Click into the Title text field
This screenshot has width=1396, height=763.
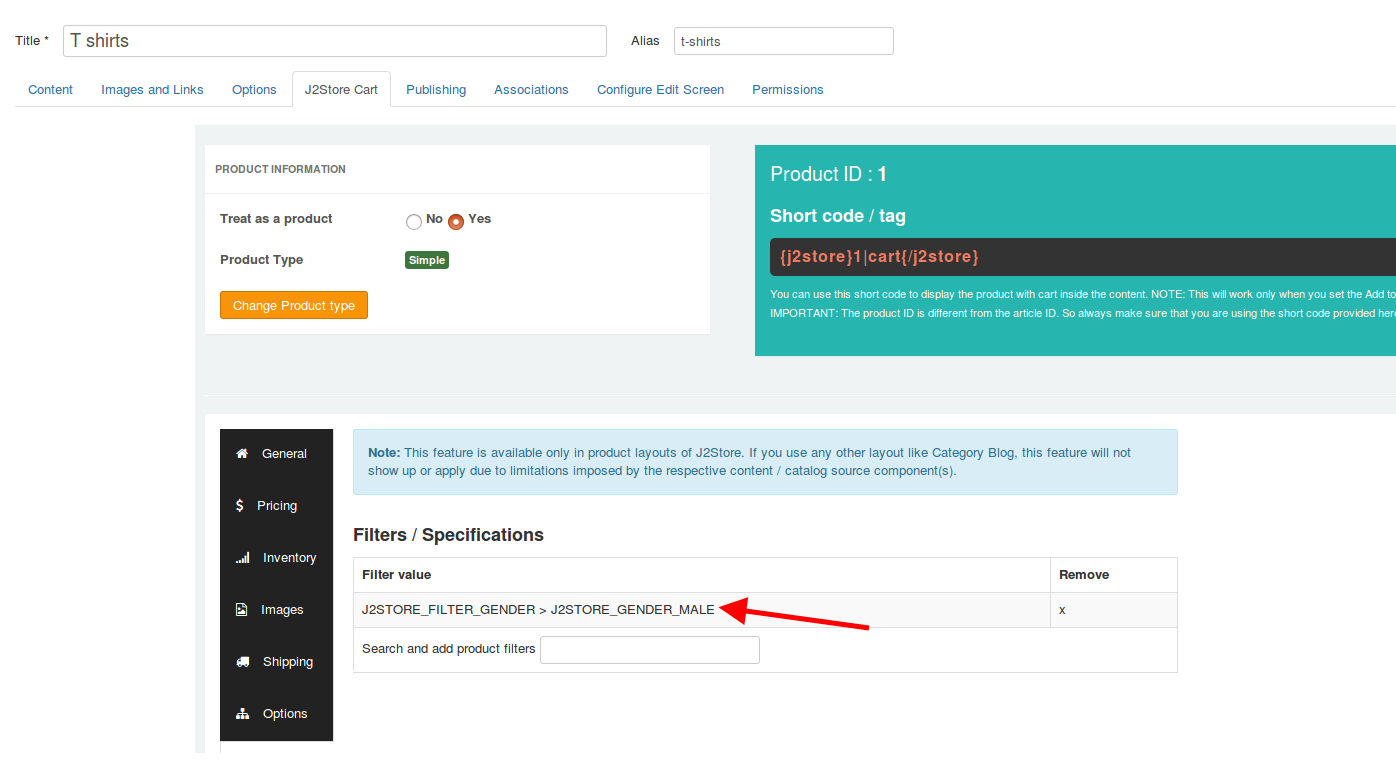335,41
